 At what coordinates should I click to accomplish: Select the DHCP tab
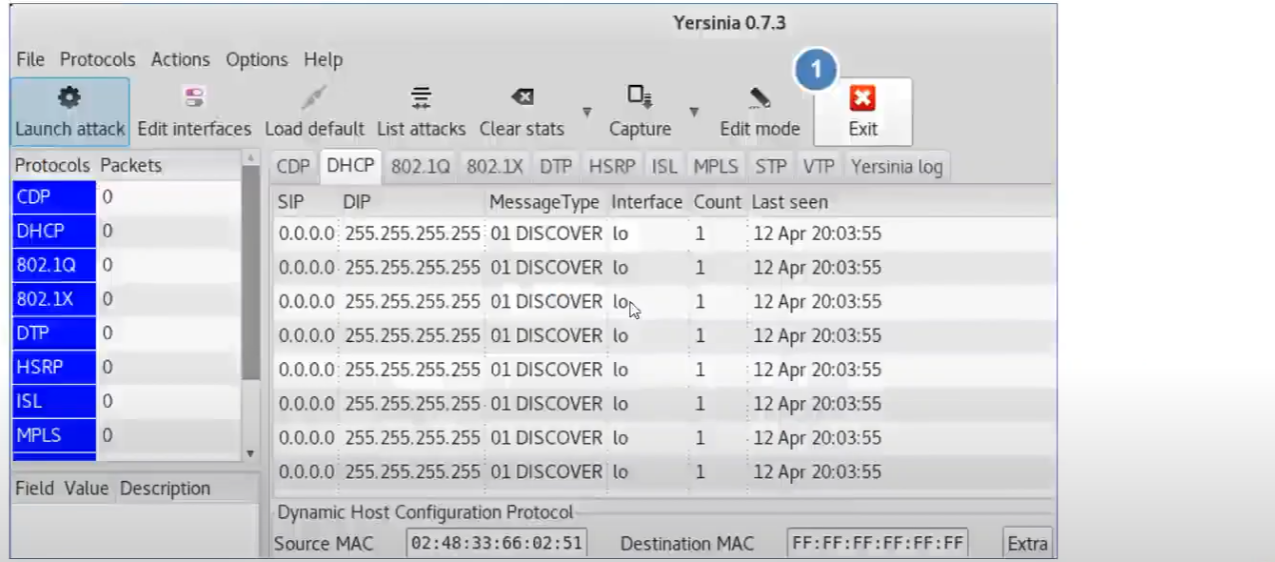tap(351, 167)
